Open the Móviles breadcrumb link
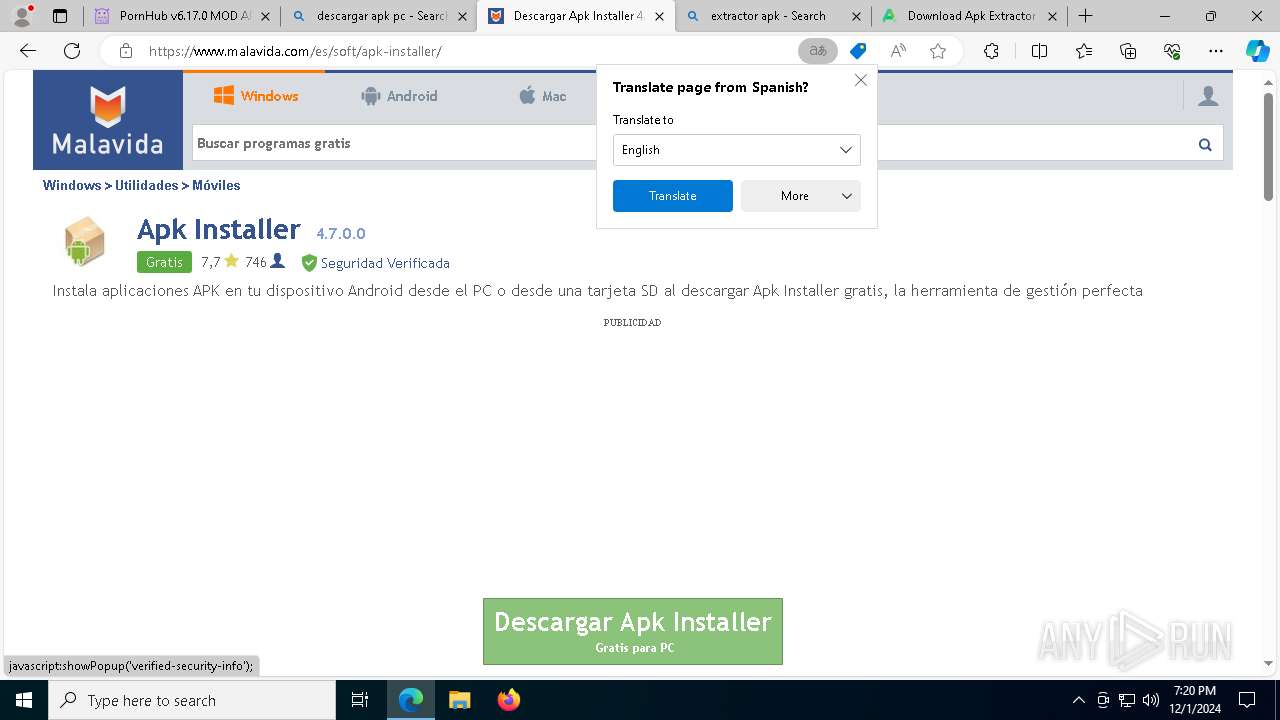1280x720 pixels. pos(216,185)
